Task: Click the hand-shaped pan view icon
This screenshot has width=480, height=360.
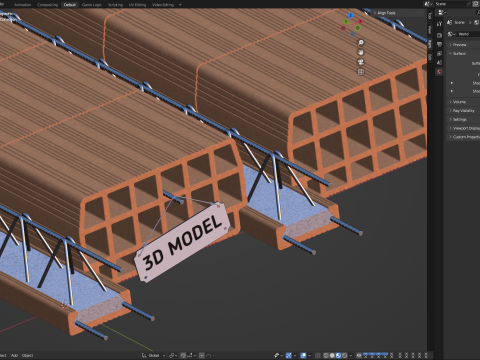Action: [x=361, y=52]
